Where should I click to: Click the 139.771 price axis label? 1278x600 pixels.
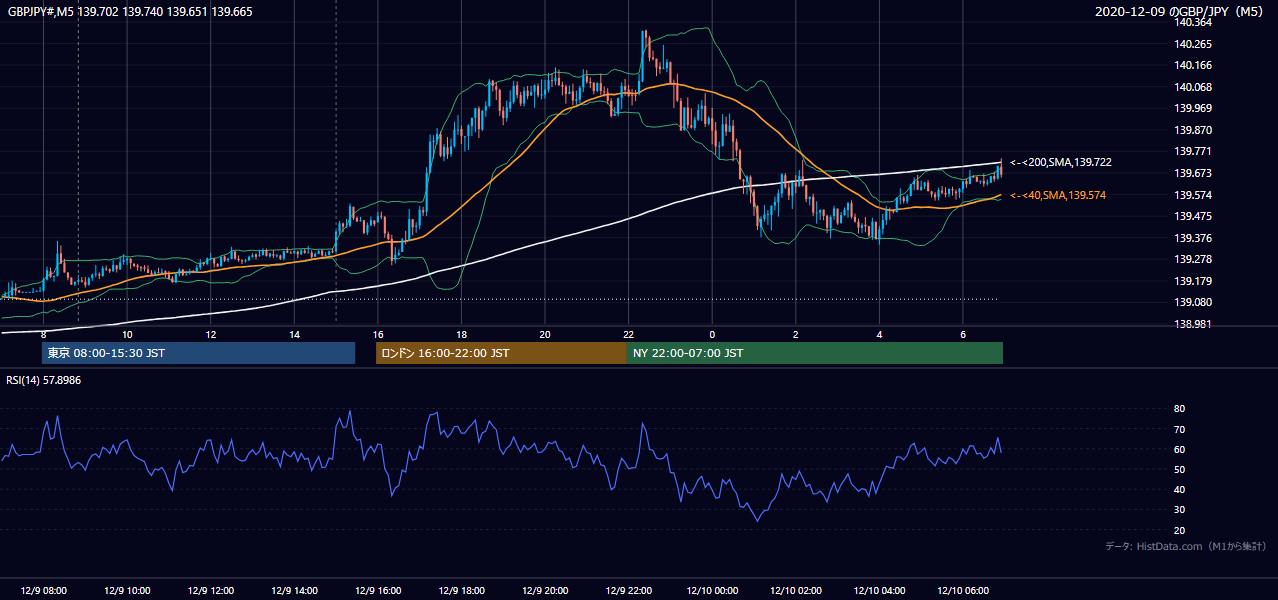[x=1193, y=152]
